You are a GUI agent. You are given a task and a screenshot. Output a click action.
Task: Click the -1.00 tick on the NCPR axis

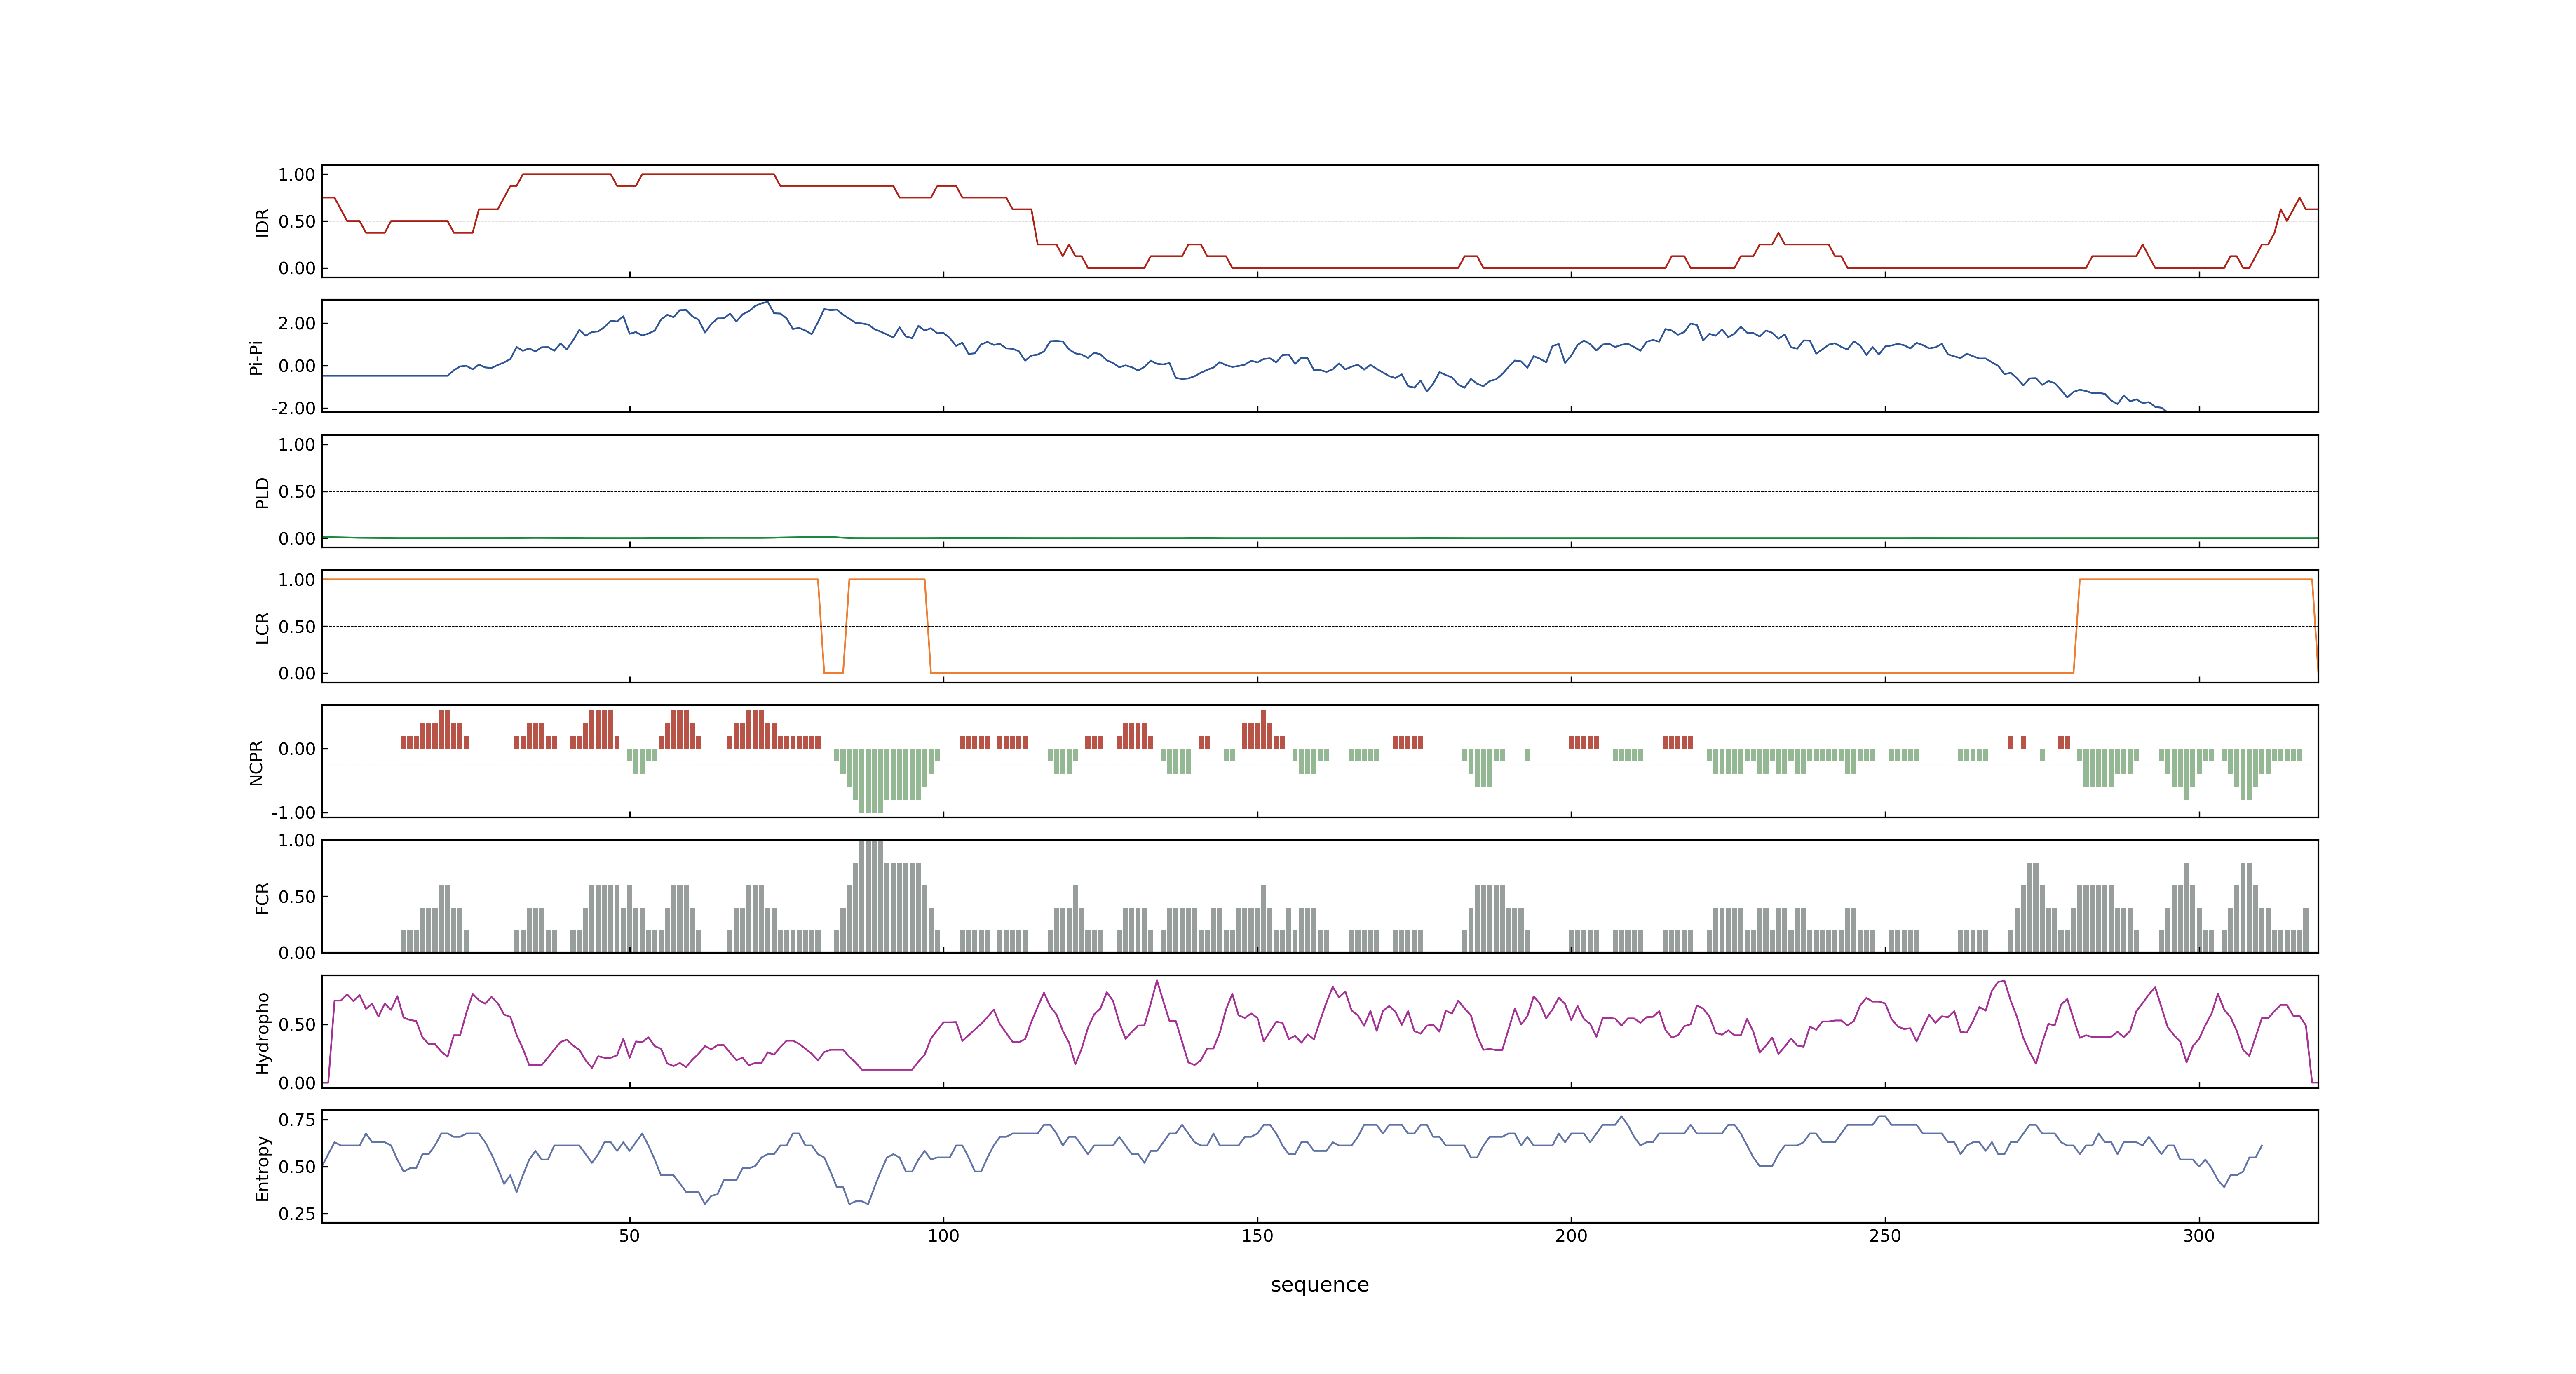coord(293,812)
